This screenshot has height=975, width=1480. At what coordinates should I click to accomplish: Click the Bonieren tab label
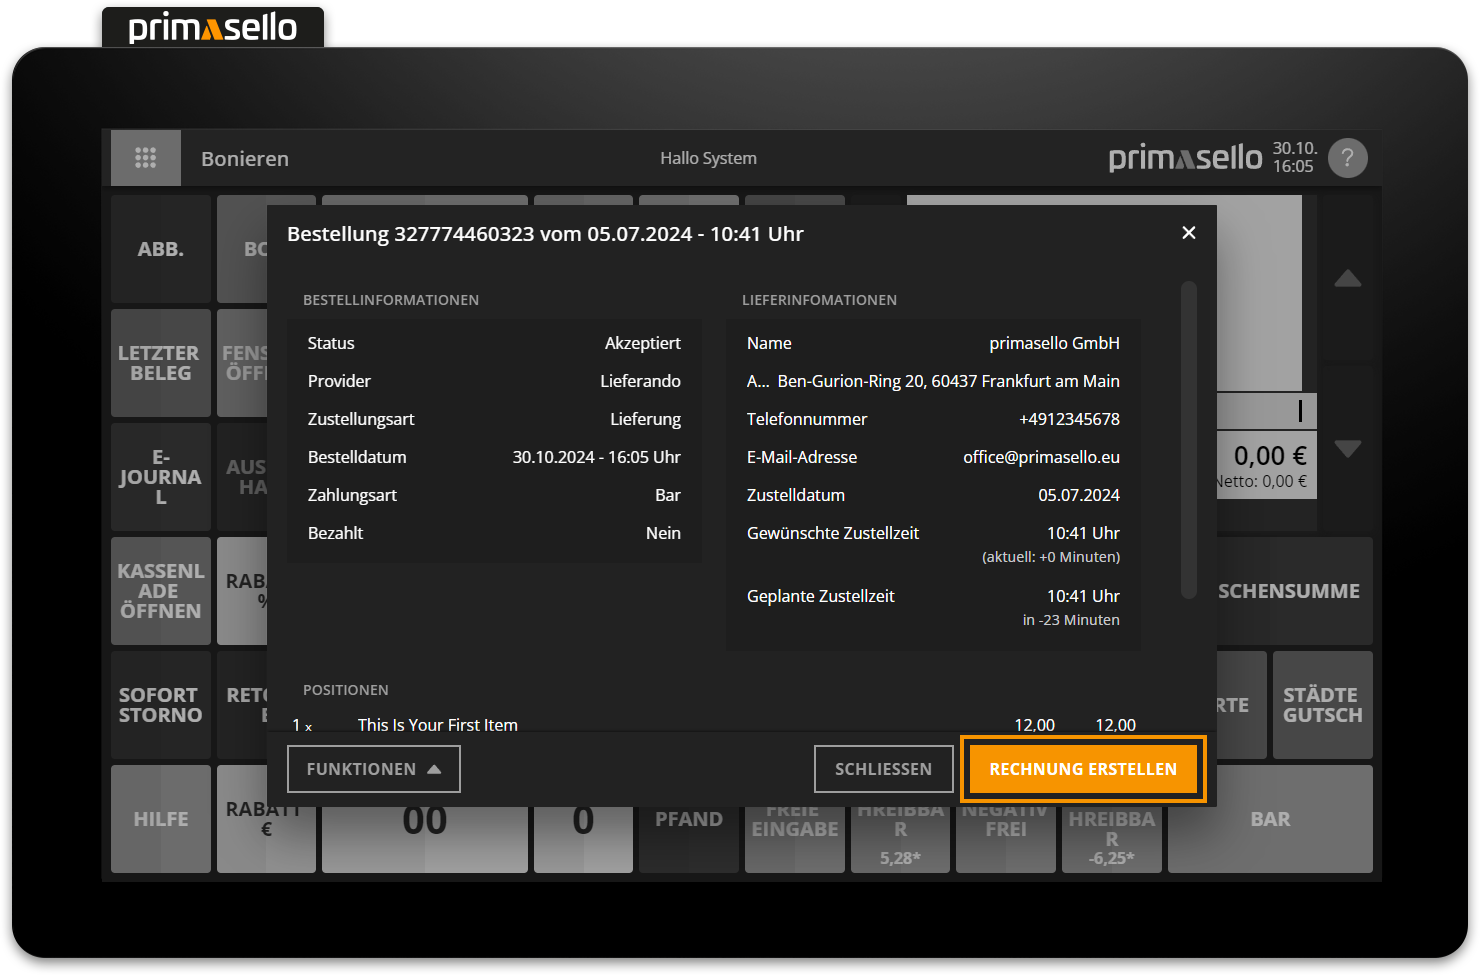coord(244,157)
